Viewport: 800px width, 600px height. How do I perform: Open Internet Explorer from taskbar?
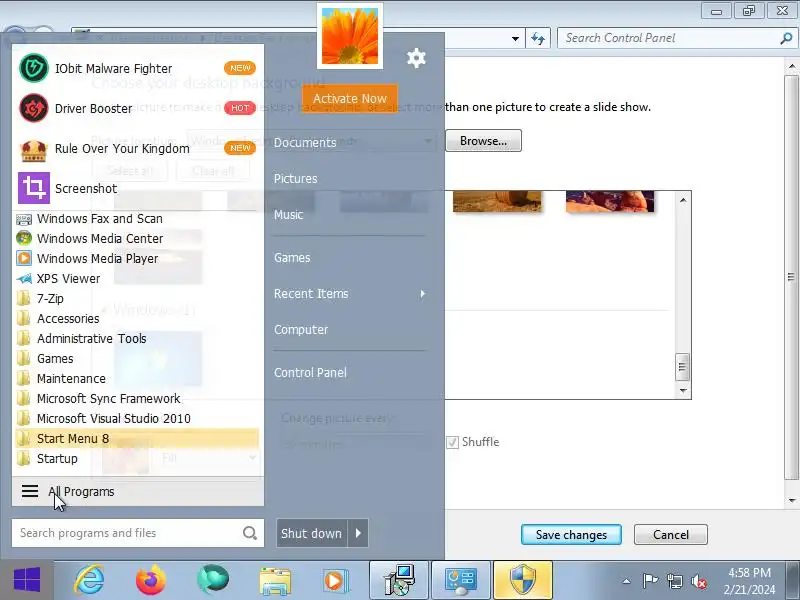point(90,580)
